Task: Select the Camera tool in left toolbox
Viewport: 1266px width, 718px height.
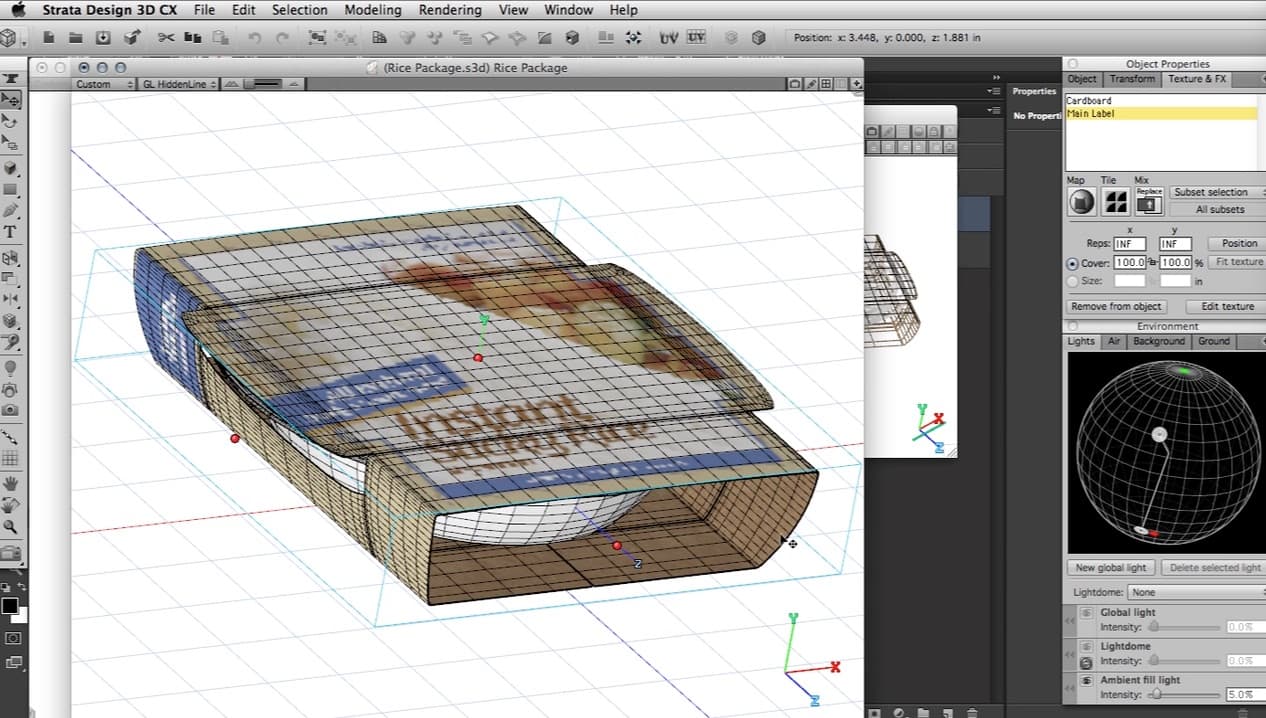Action: (x=10, y=410)
